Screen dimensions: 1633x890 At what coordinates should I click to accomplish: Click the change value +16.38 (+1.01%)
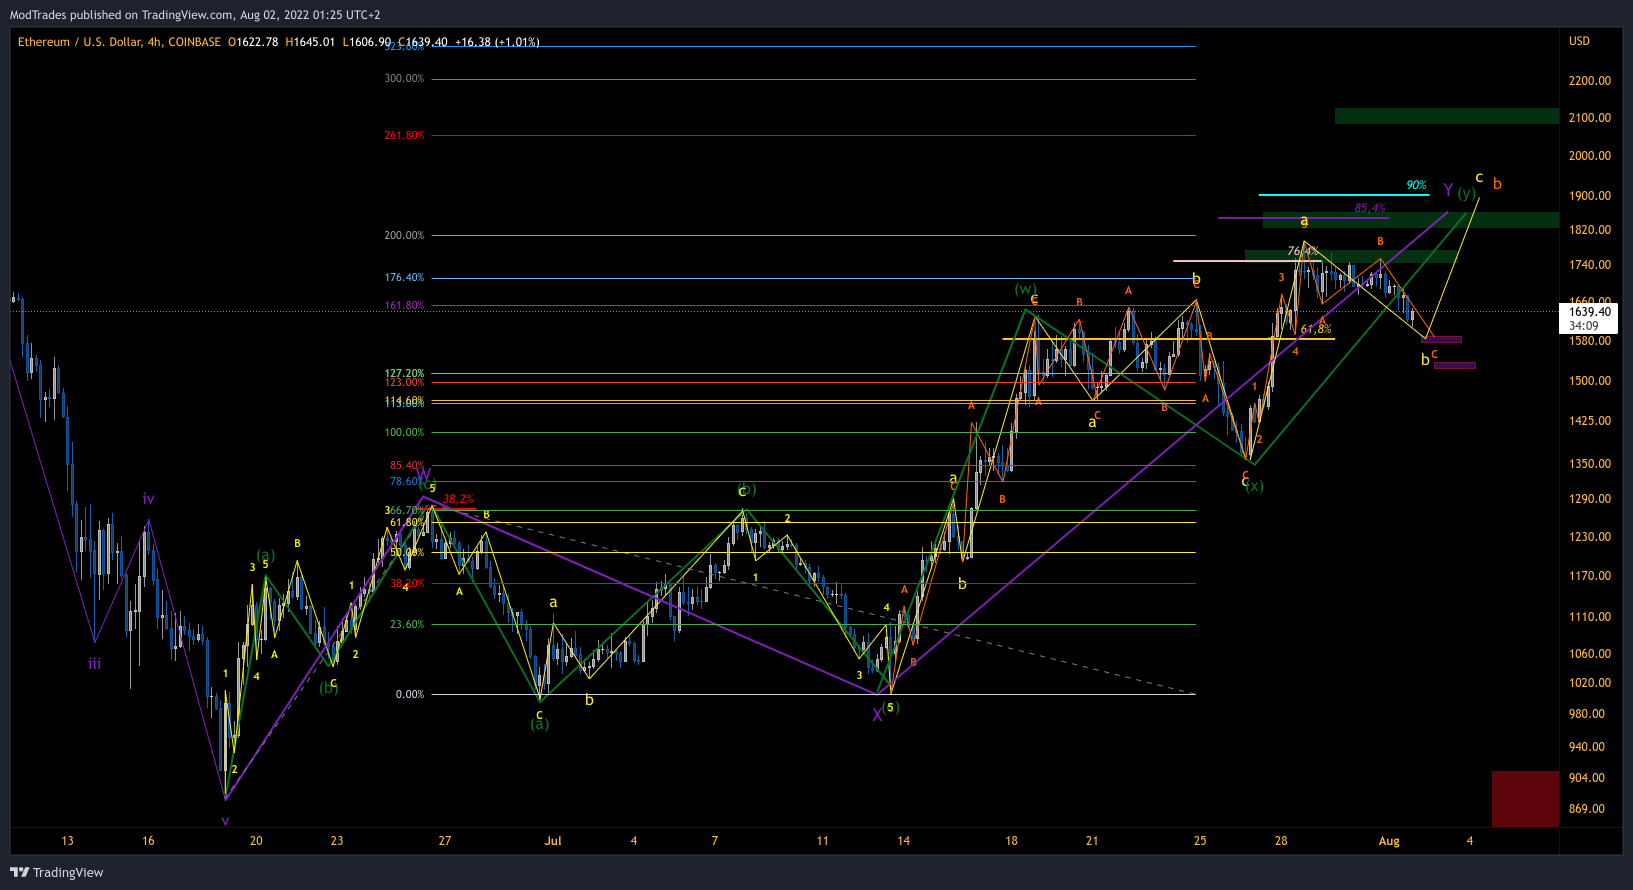[x=497, y=42]
